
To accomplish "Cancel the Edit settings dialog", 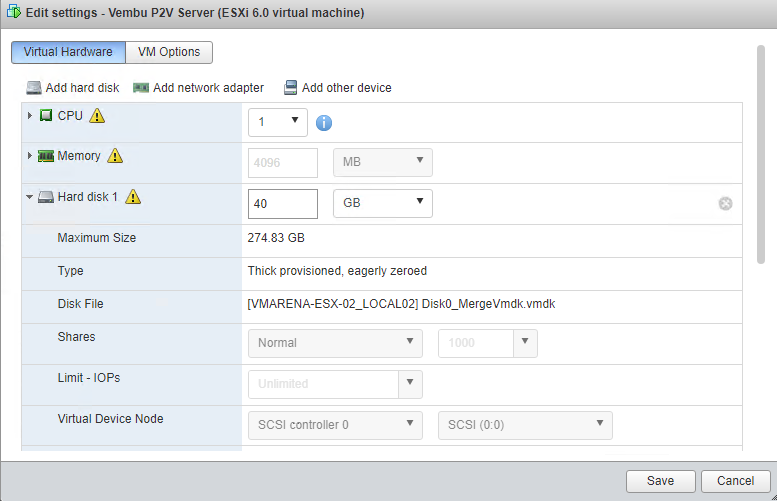I will 735,481.
